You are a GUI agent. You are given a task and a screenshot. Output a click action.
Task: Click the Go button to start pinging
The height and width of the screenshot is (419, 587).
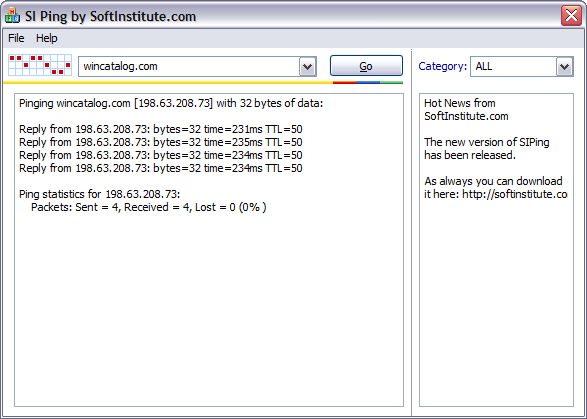tap(366, 66)
